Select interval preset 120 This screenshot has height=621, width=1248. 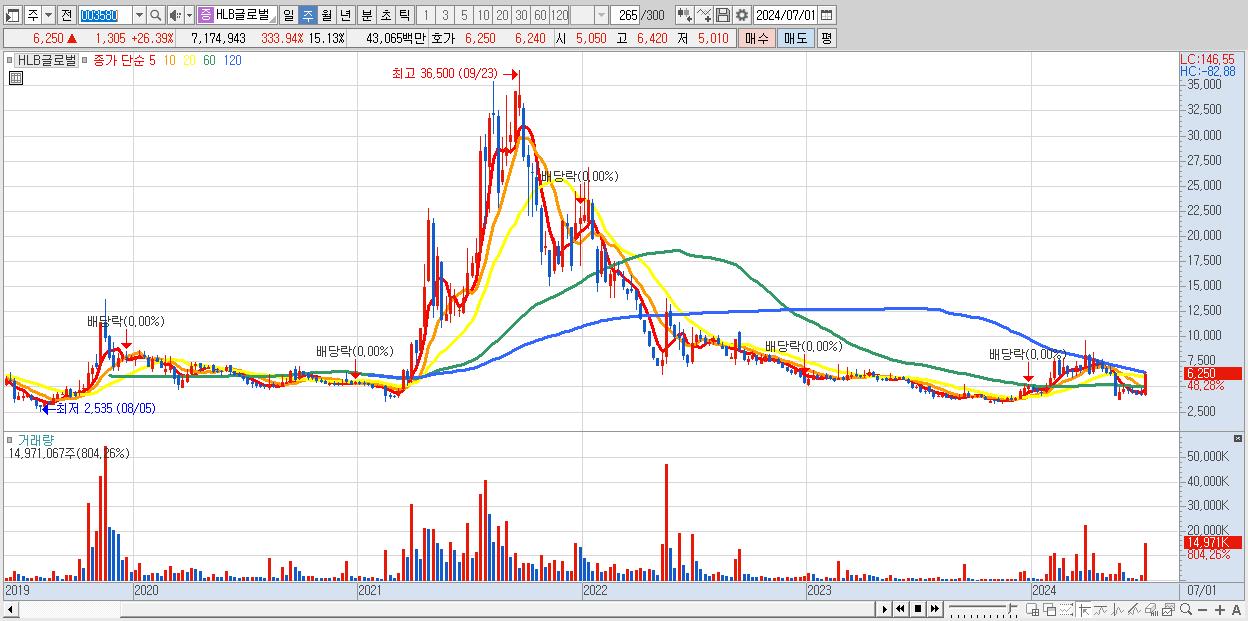click(559, 15)
